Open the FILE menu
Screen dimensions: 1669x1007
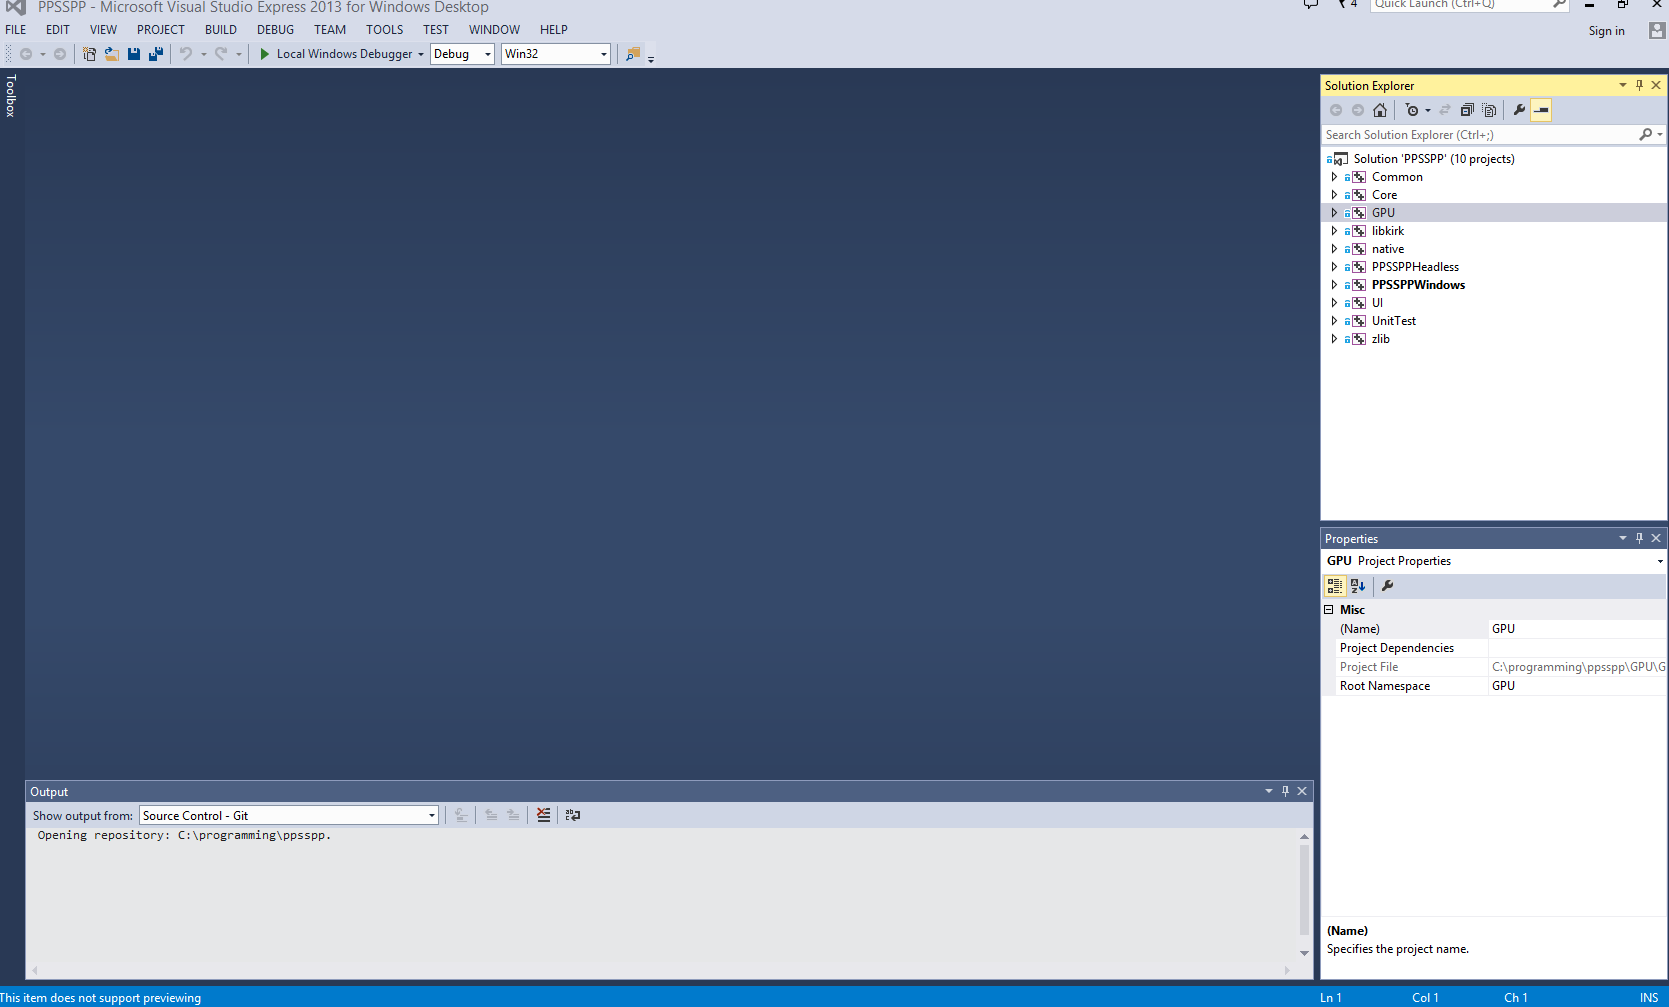click(x=16, y=30)
